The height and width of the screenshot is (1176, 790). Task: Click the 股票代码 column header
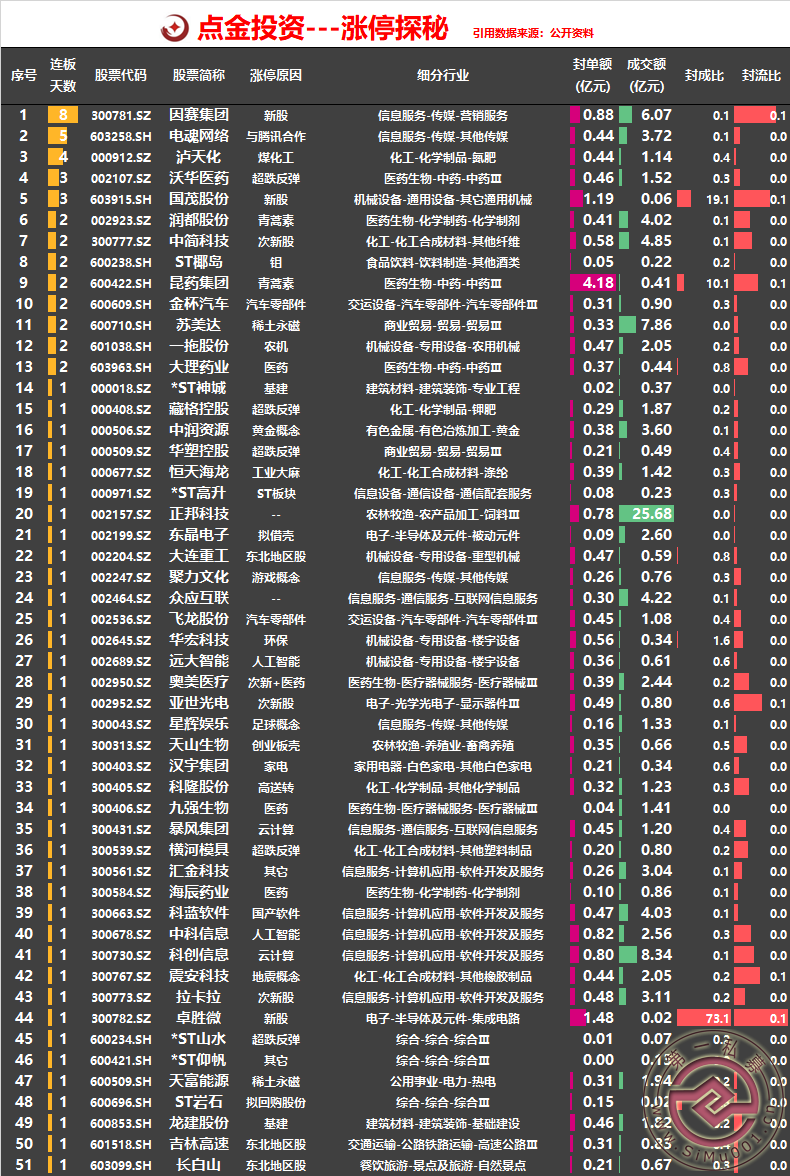(x=120, y=76)
